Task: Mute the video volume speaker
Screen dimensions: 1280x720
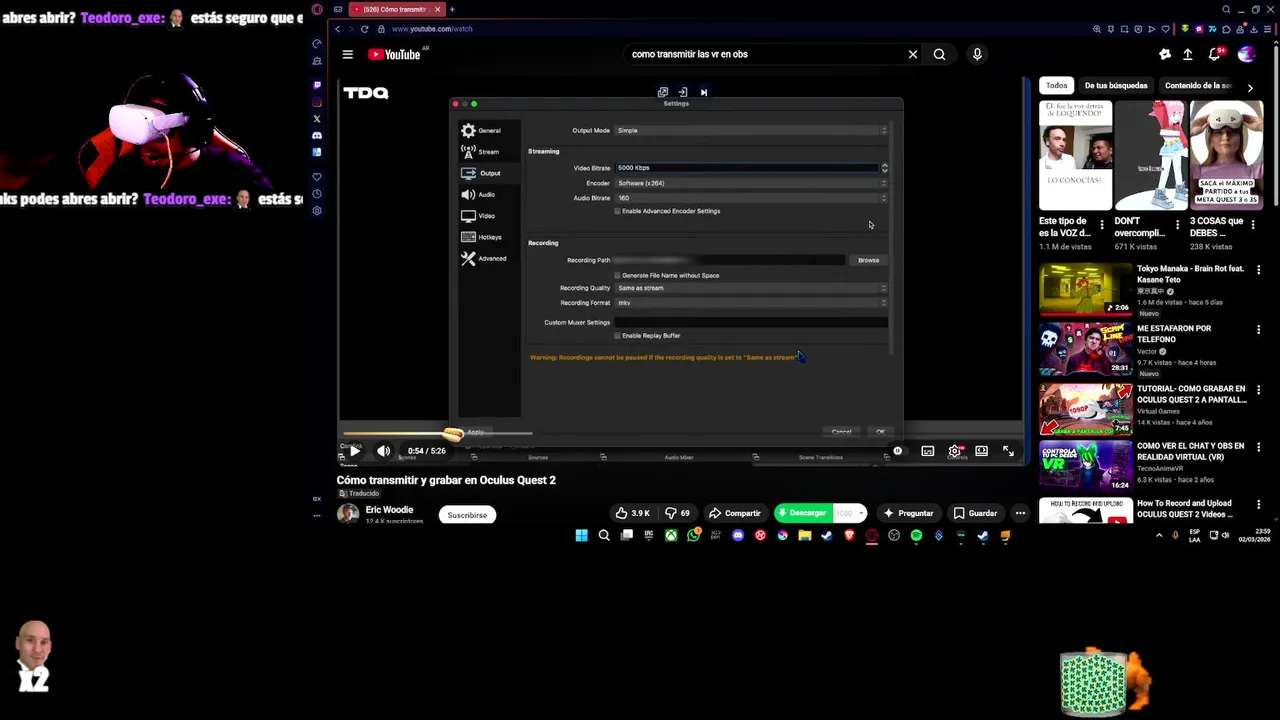Action: pyautogui.click(x=383, y=451)
